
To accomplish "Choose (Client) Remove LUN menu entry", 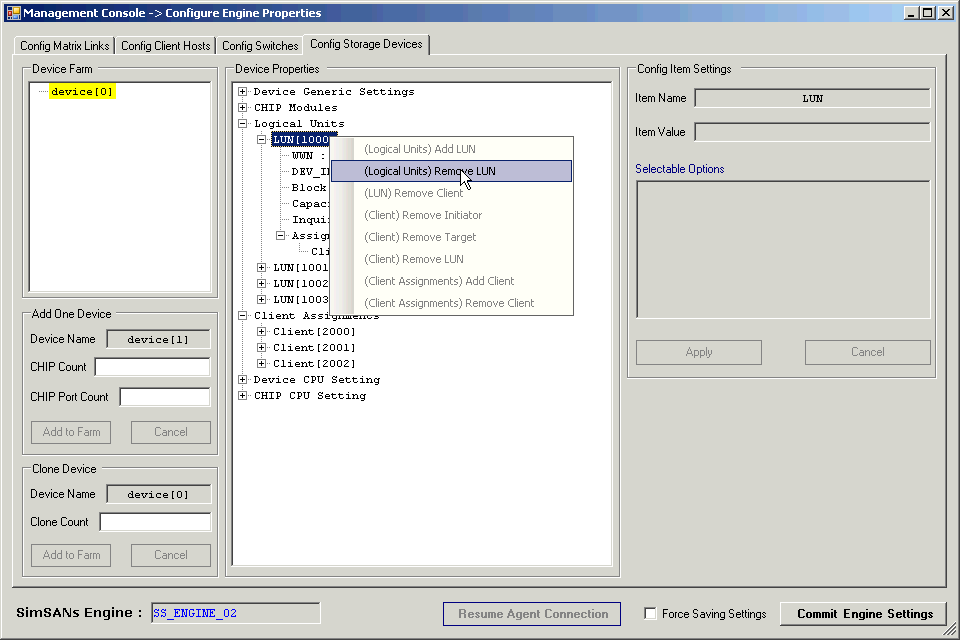I will [451, 259].
